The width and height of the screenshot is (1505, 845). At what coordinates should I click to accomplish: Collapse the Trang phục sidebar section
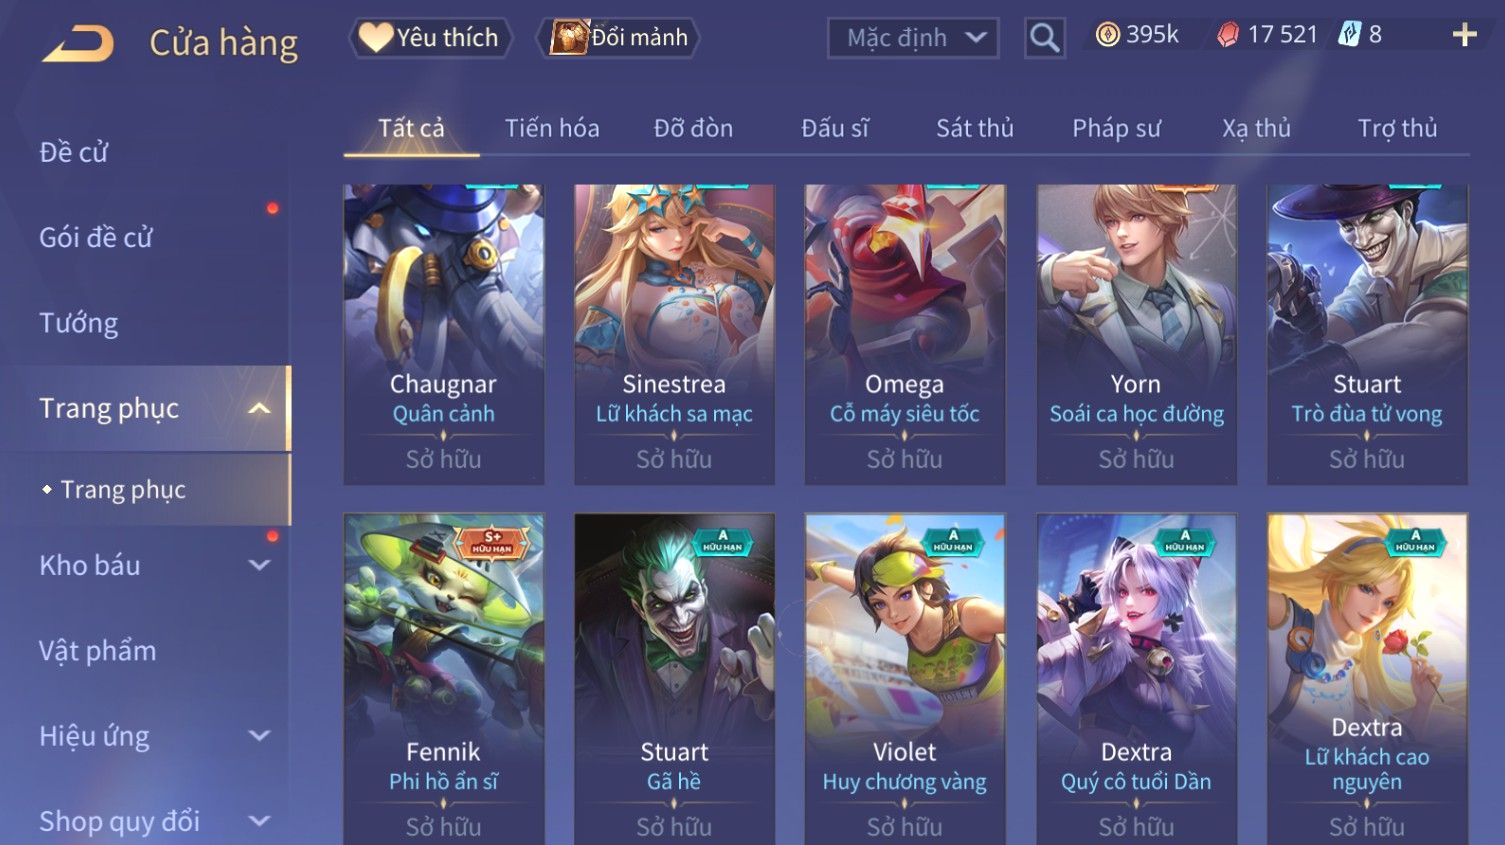point(259,408)
